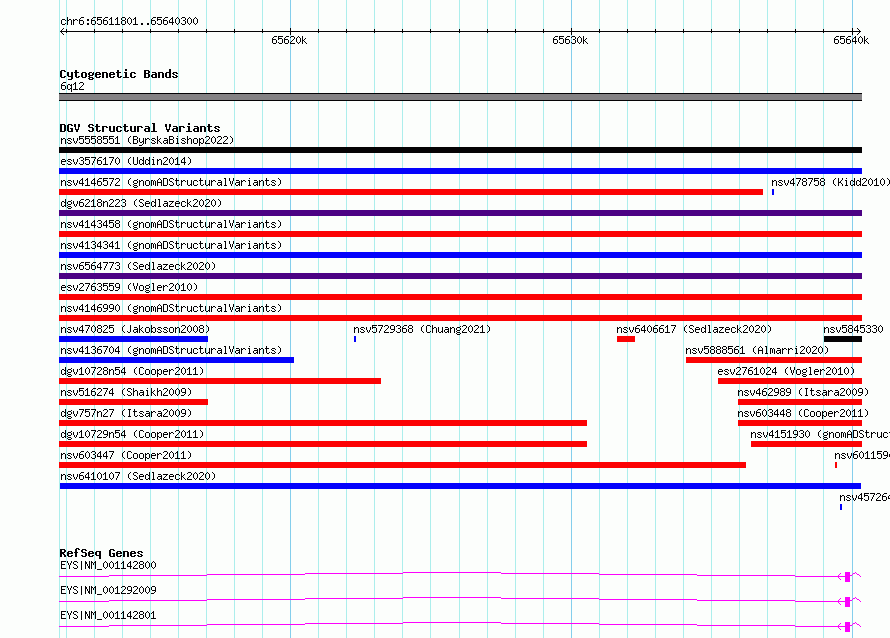Select nsv4143458 gnomAD variant label
Screen dimensions: 890x638
171,224
